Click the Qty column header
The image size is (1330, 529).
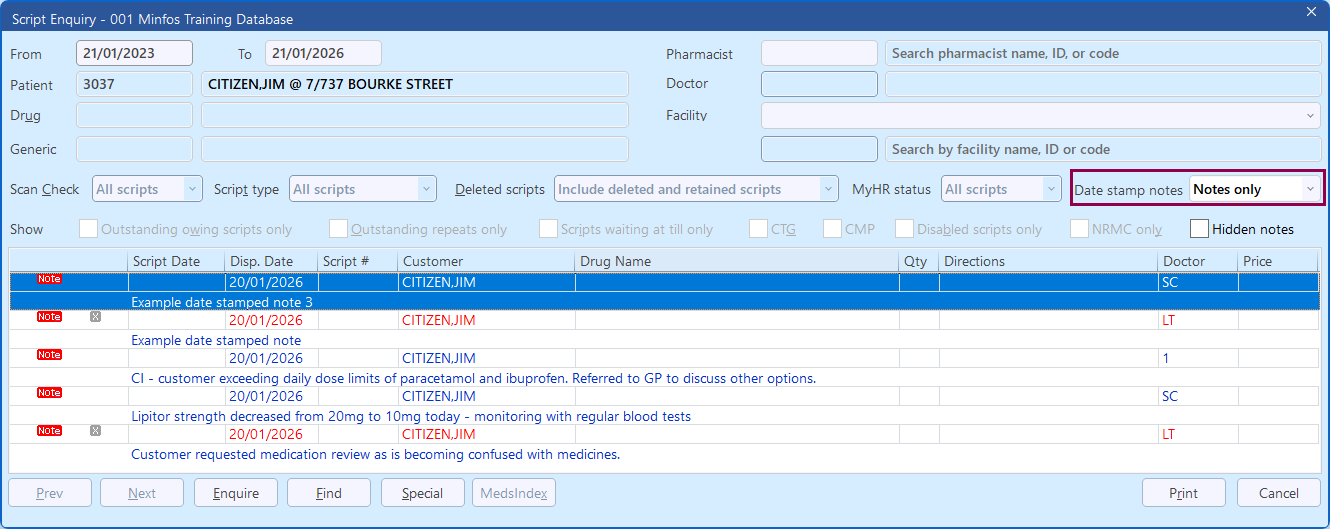pyautogui.click(x=919, y=261)
